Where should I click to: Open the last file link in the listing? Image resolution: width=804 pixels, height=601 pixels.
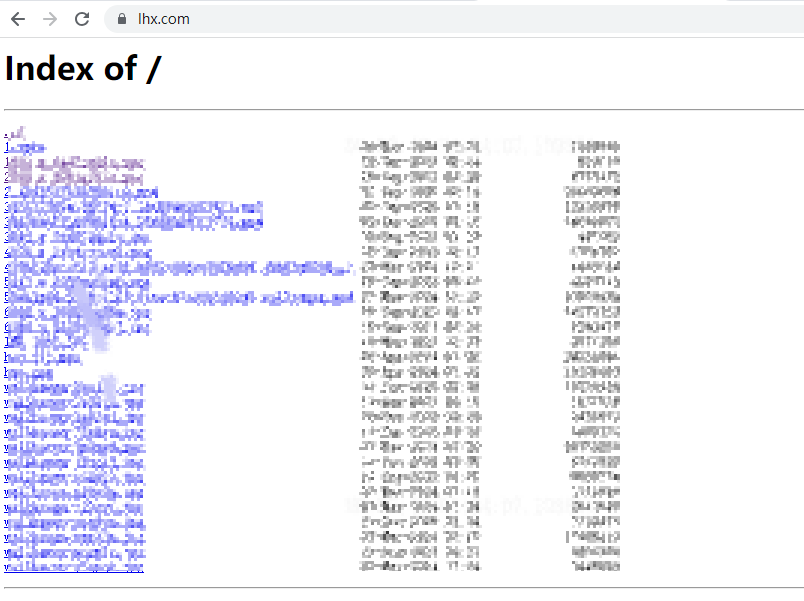(x=73, y=567)
